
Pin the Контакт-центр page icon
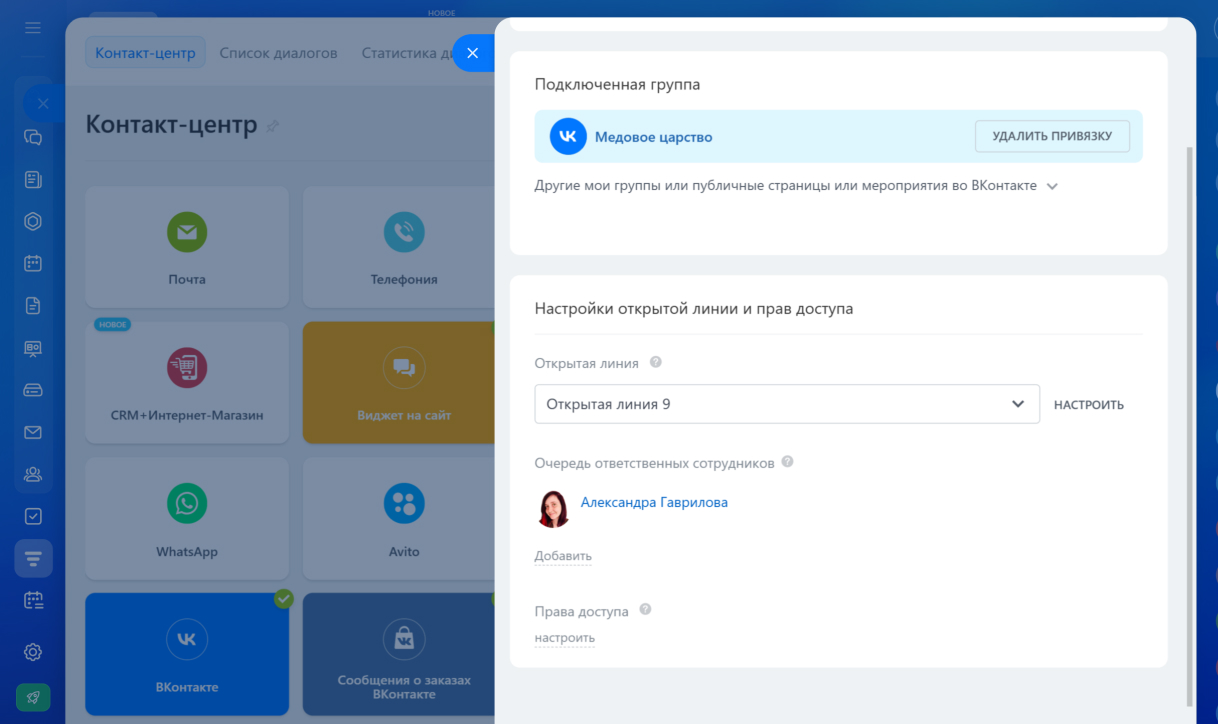click(272, 126)
